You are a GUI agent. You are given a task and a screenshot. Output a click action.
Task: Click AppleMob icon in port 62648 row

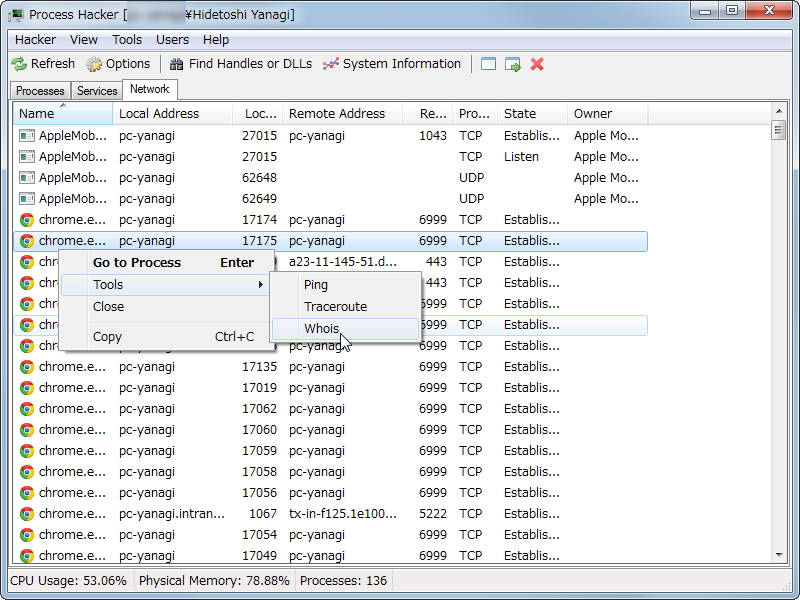pos(27,178)
